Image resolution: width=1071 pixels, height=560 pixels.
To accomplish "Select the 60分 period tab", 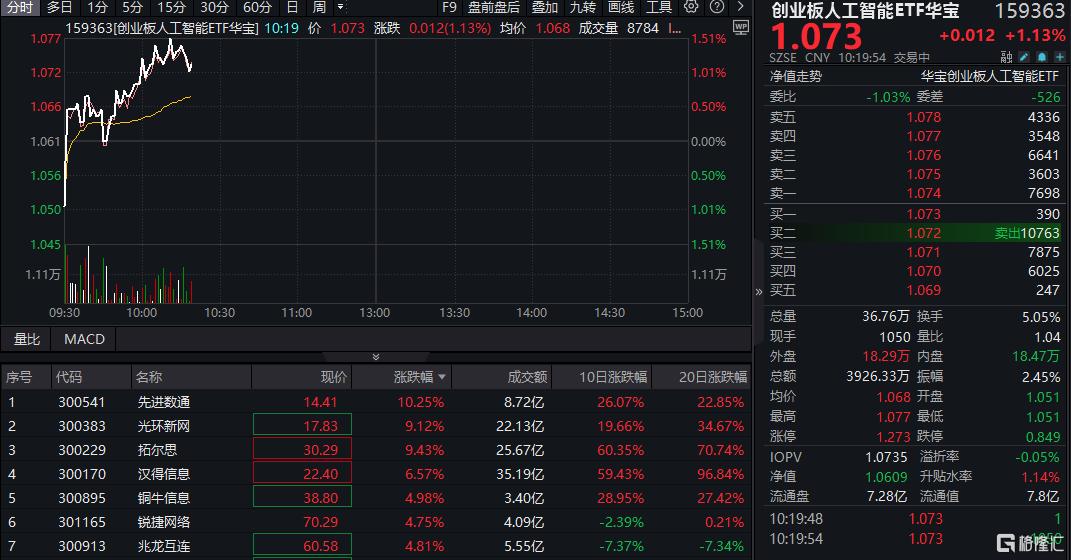I will (258, 8).
